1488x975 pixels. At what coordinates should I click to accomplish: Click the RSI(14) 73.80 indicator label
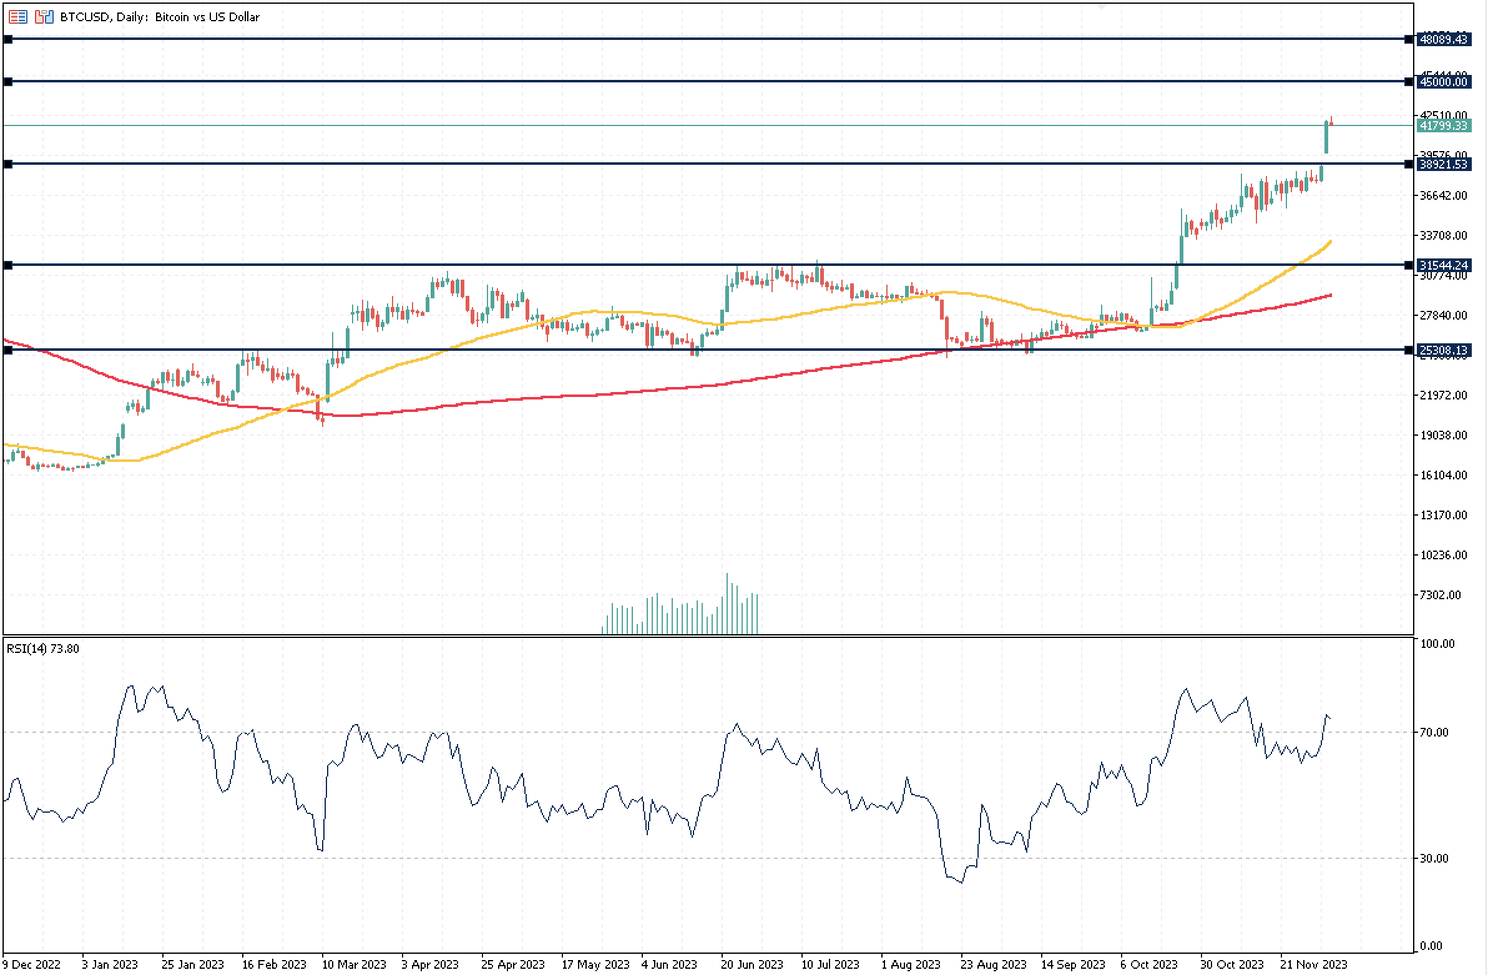tap(43, 649)
